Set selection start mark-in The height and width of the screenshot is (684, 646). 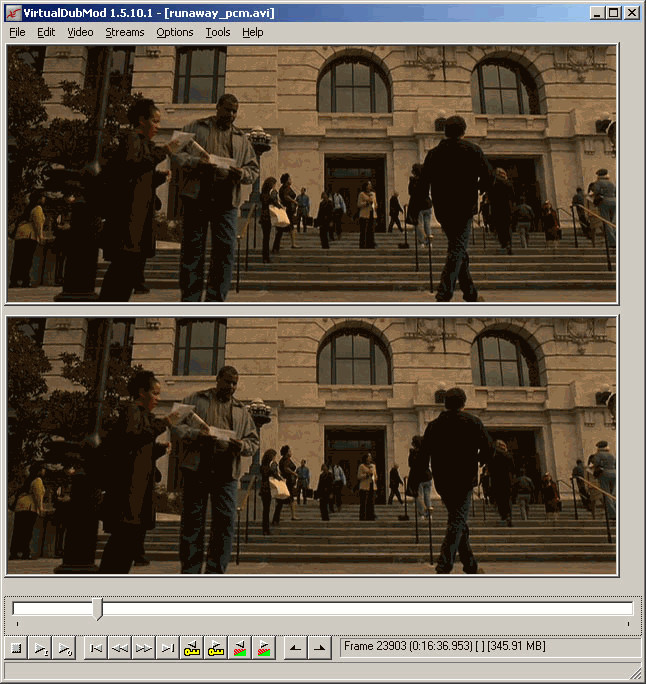(296, 648)
